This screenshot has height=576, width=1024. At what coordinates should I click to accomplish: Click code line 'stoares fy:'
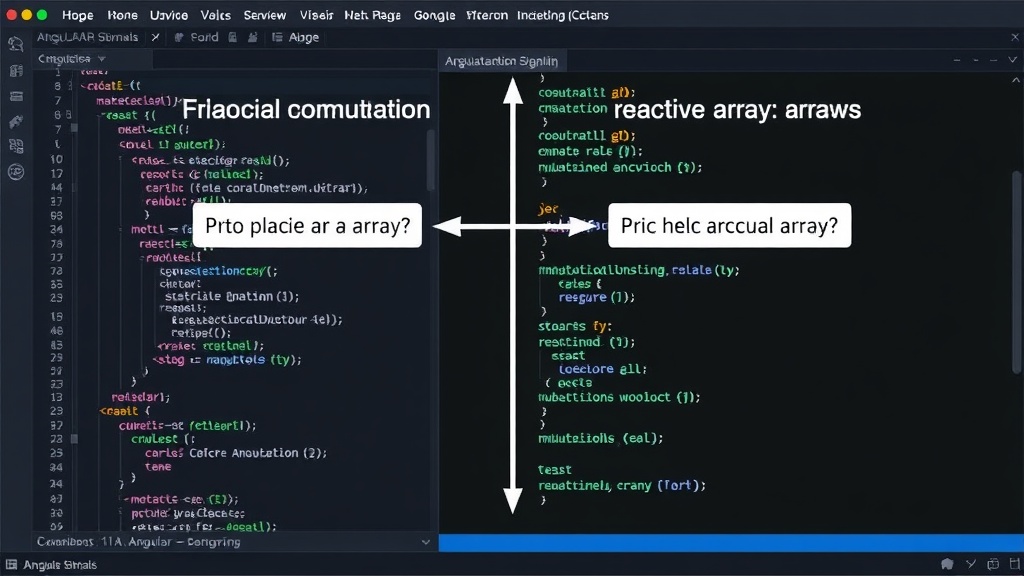click(x=575, y=326)
